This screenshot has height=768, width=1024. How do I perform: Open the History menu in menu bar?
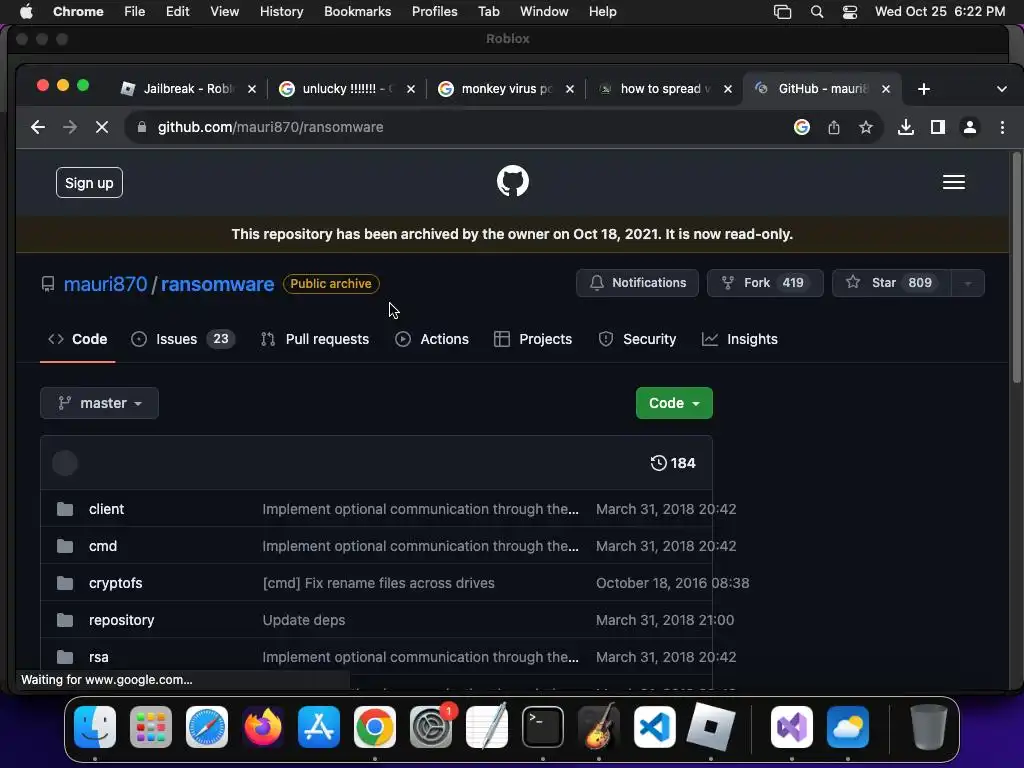(281, 12)
